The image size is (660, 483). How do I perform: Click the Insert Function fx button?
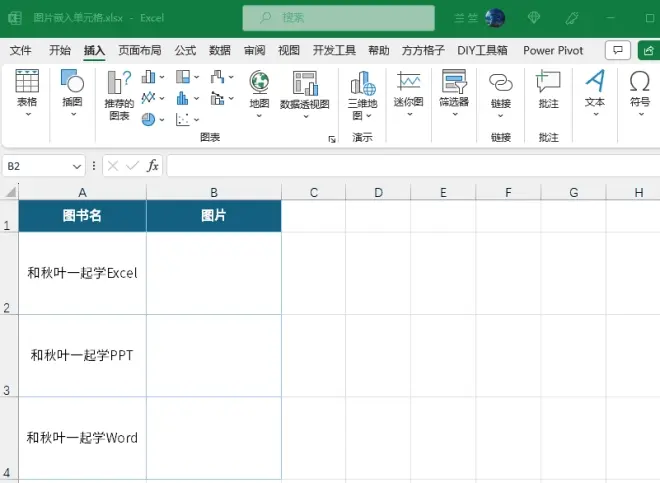(153, 166)
